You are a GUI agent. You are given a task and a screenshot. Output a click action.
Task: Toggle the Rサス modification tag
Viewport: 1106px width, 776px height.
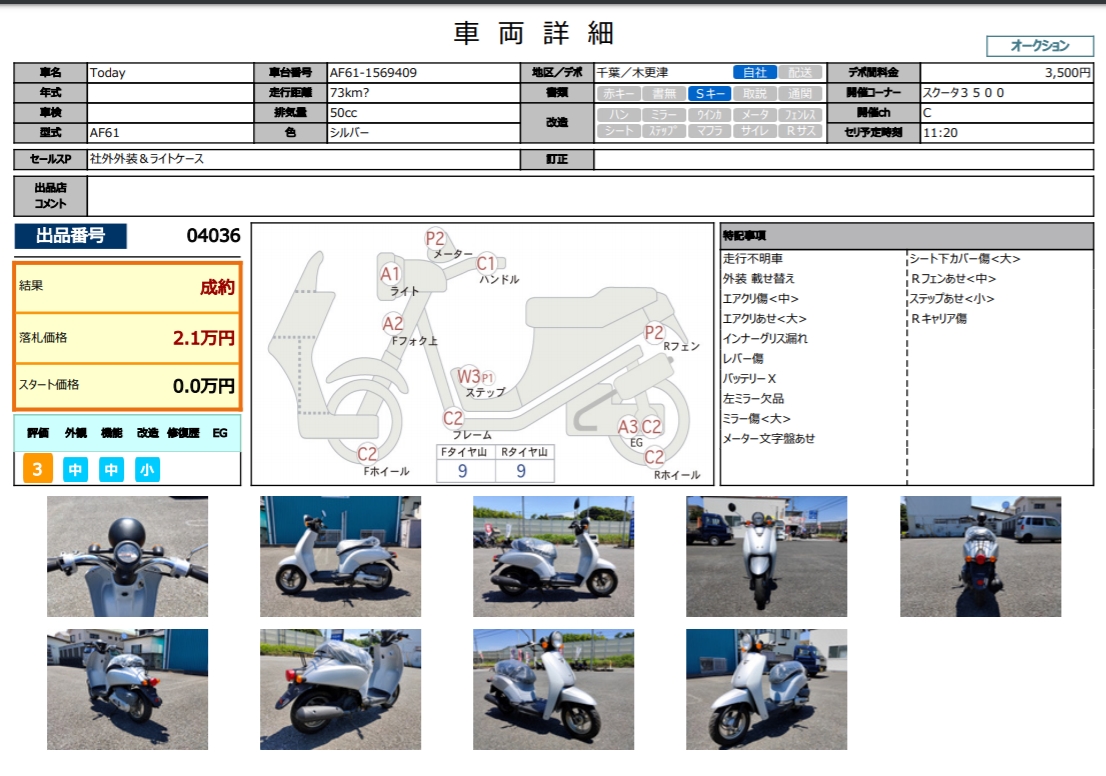pyautogui.click(x=800, y=131)
